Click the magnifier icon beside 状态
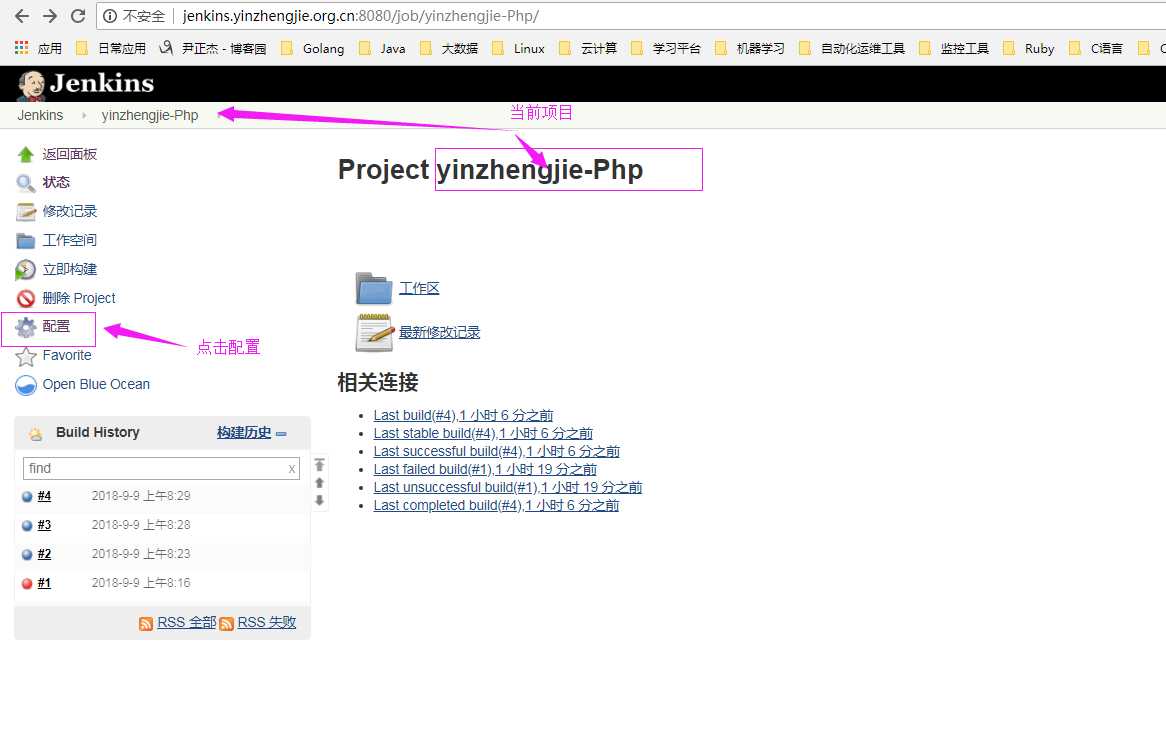The height and width of the screenshot is (748, 1166). (x=26, y=183)
